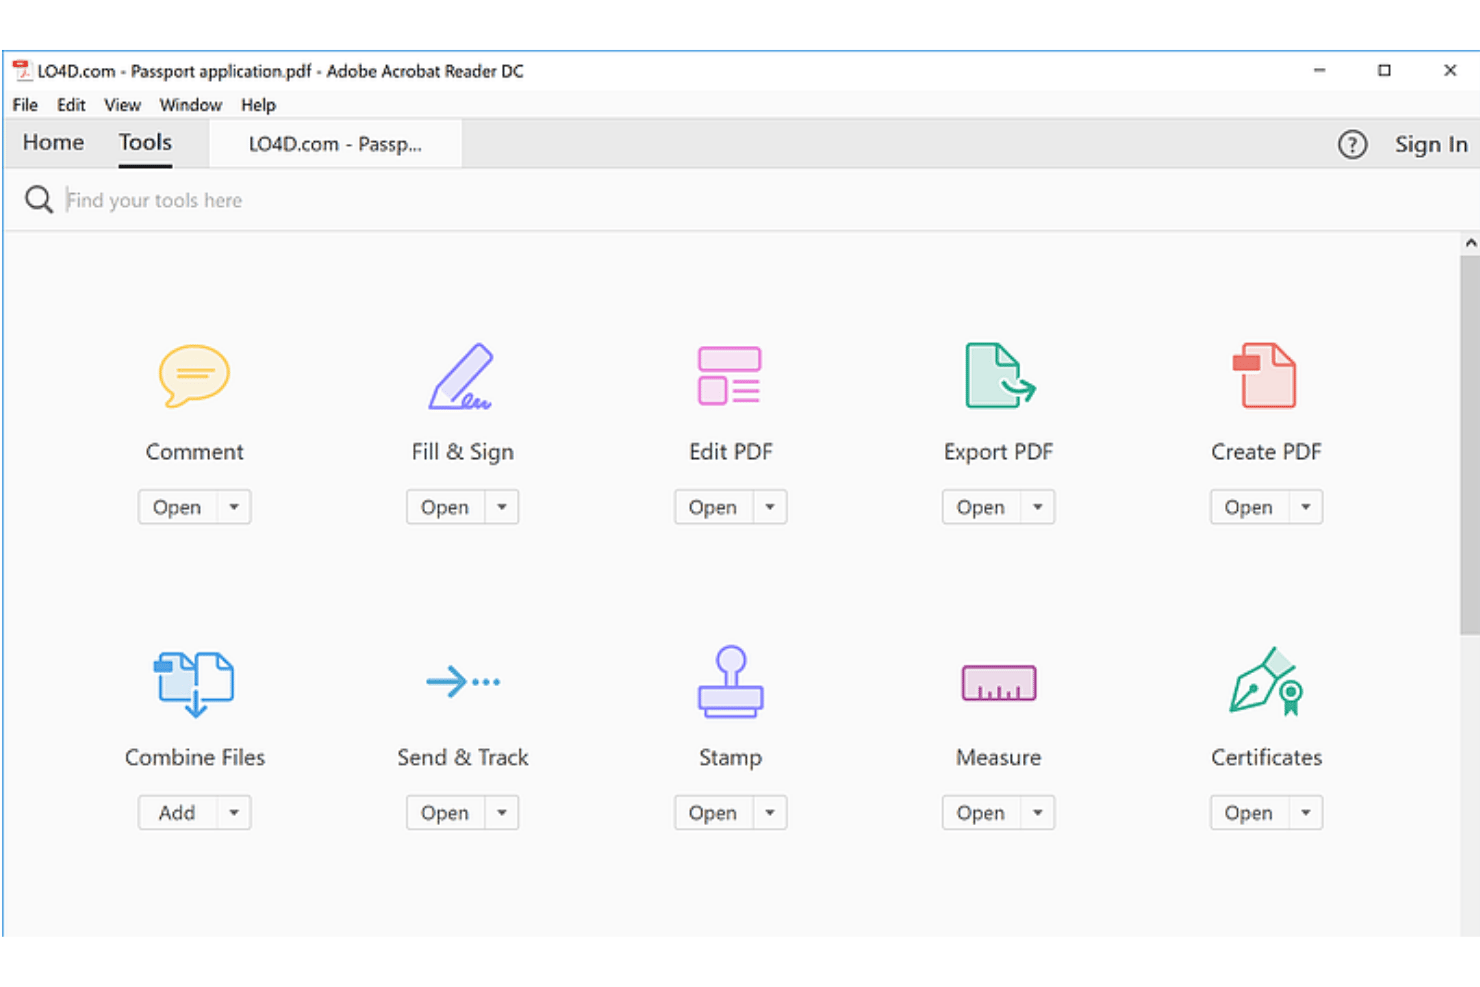Click Open button under Send & Track
1480x987 pixels.
(446, 813)
